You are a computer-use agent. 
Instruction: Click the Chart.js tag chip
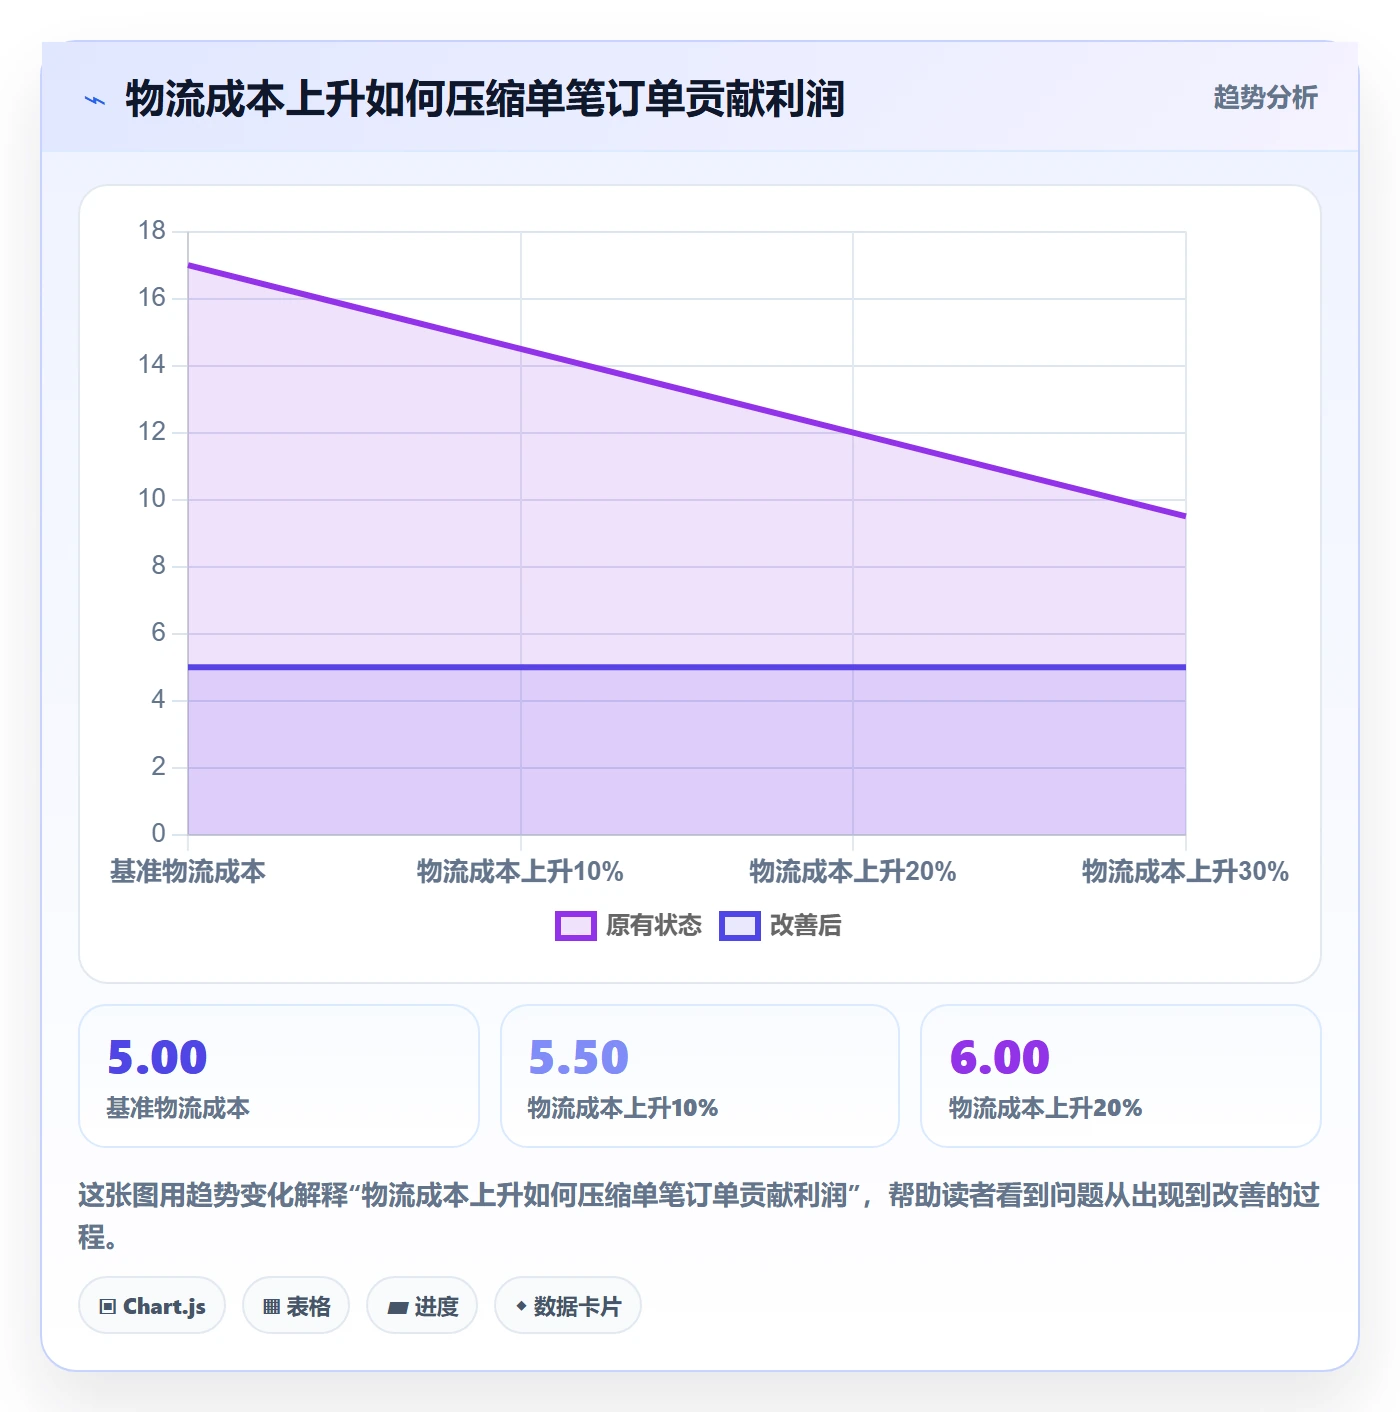(152, 1305)
